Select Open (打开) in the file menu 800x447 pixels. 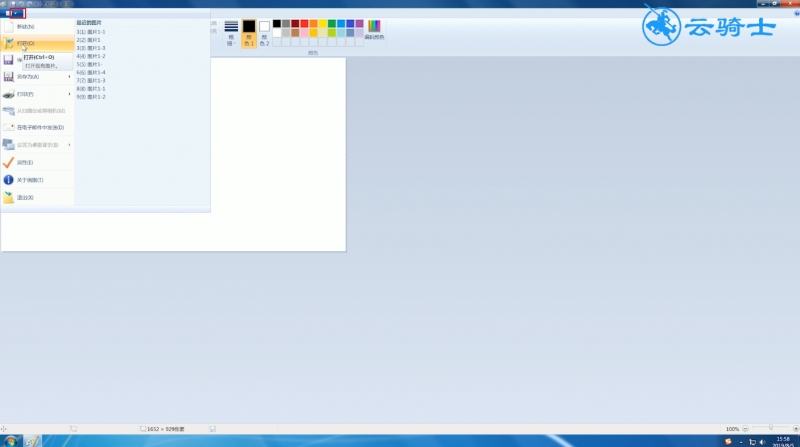click(37, 43)
